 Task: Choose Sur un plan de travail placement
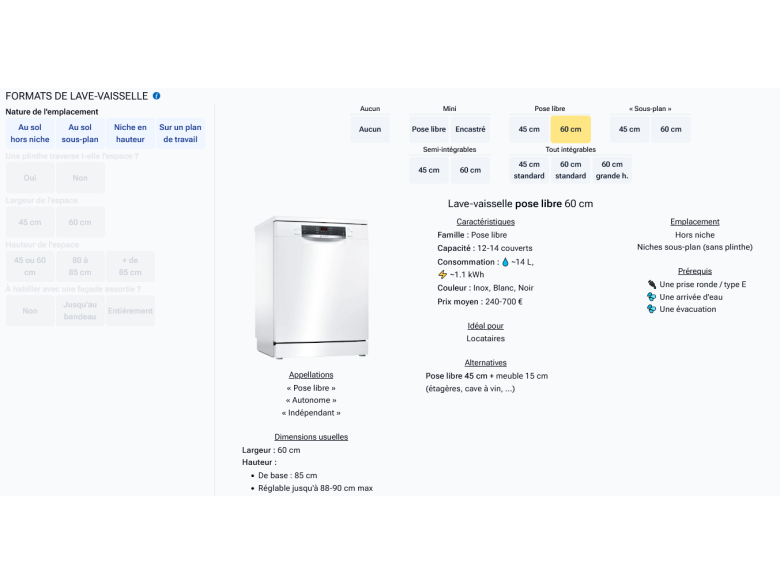(180, 133)
